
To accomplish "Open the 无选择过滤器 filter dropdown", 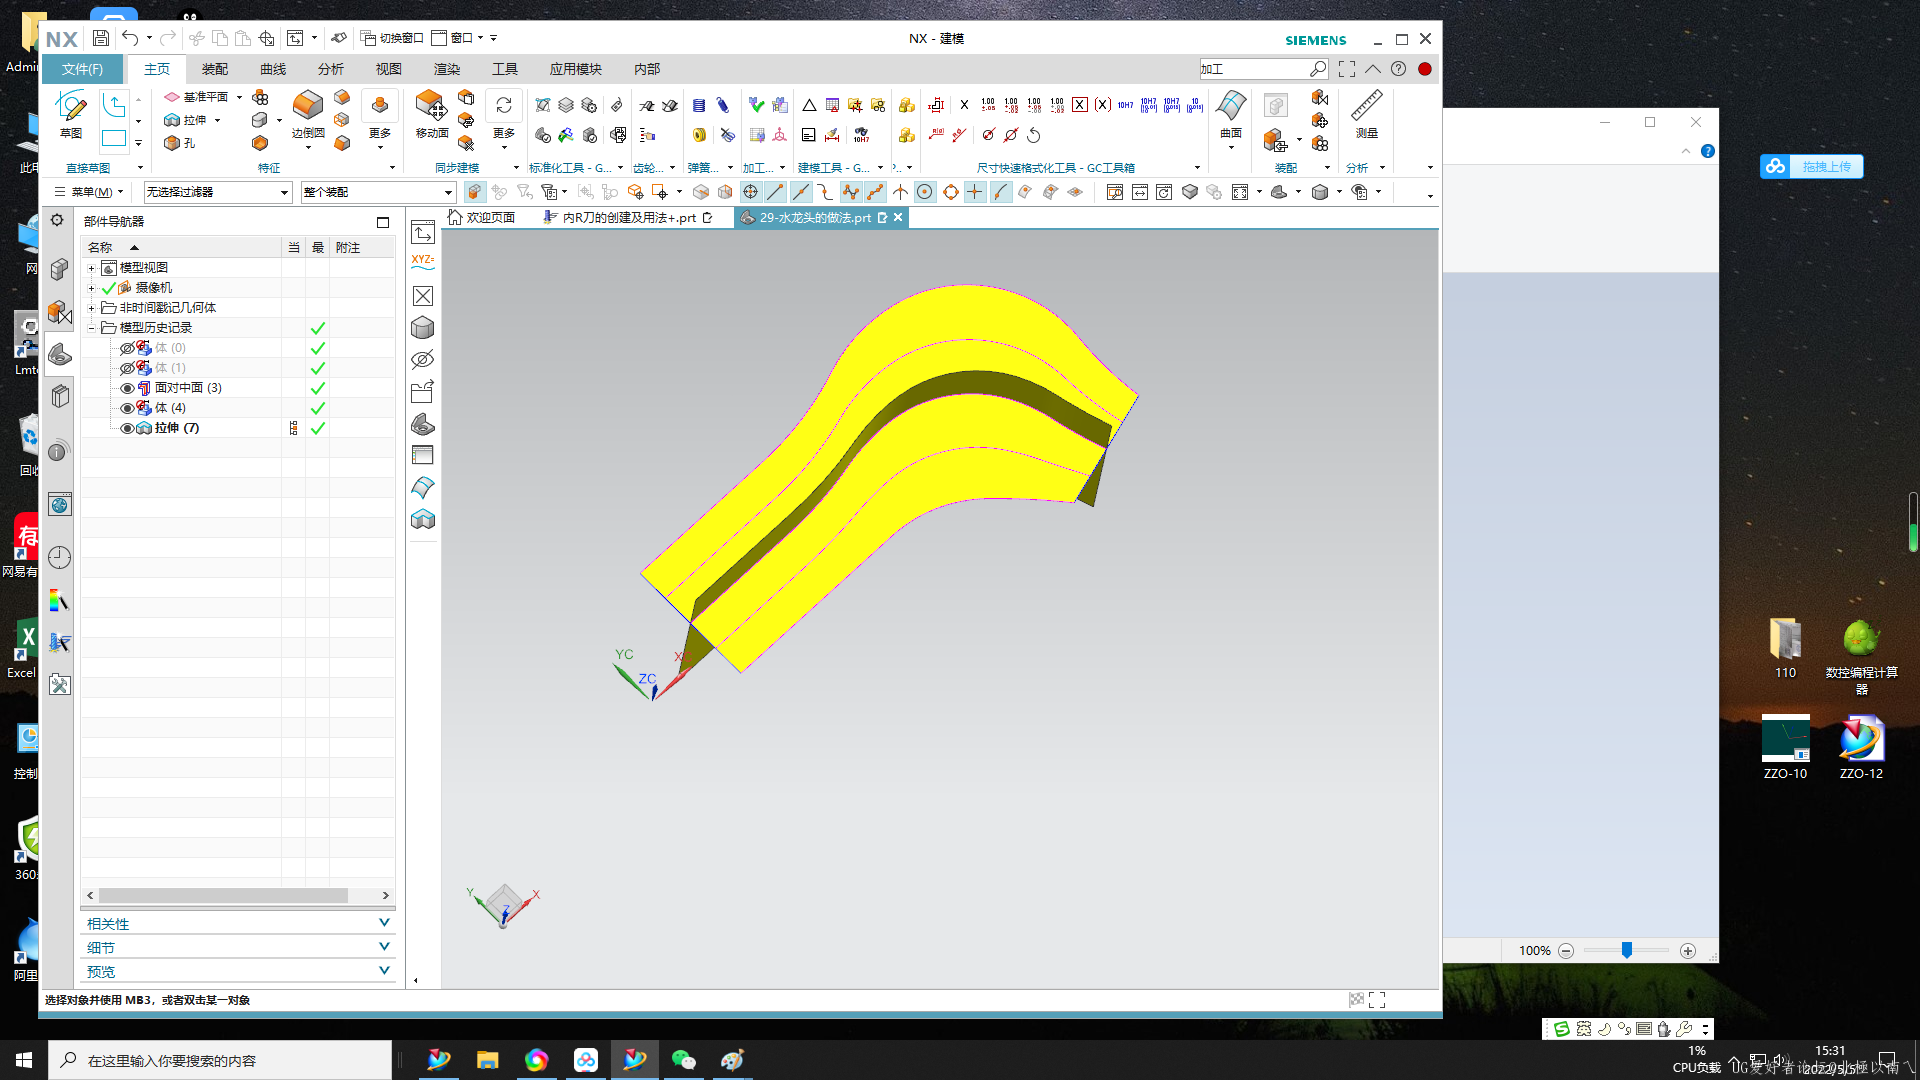I will tap(217, 192).
